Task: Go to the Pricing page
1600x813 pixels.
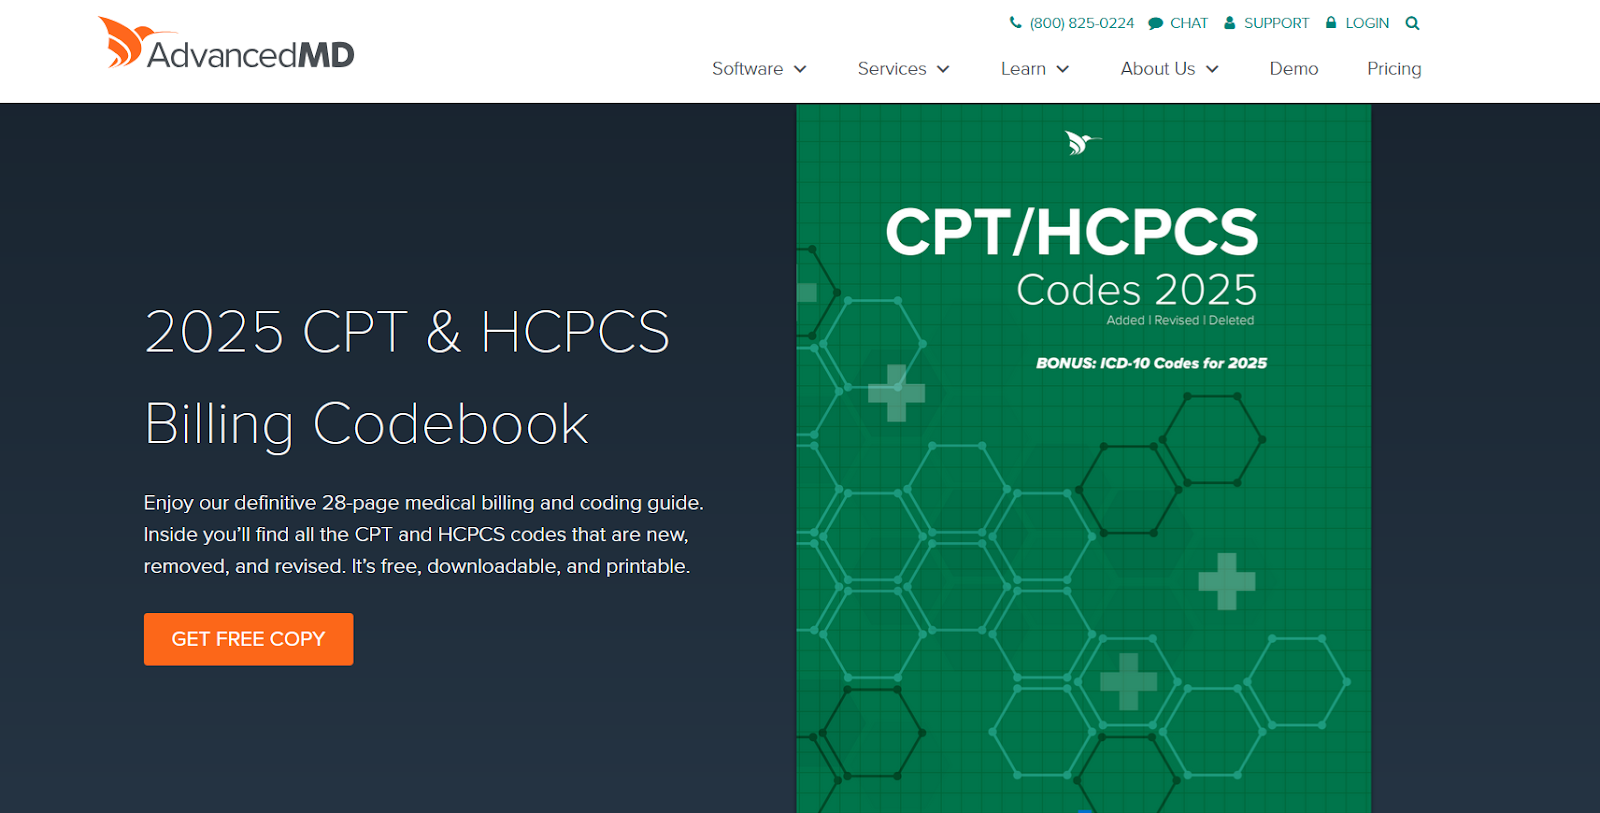Action: pyautogui.click(x=1394, y=69)
